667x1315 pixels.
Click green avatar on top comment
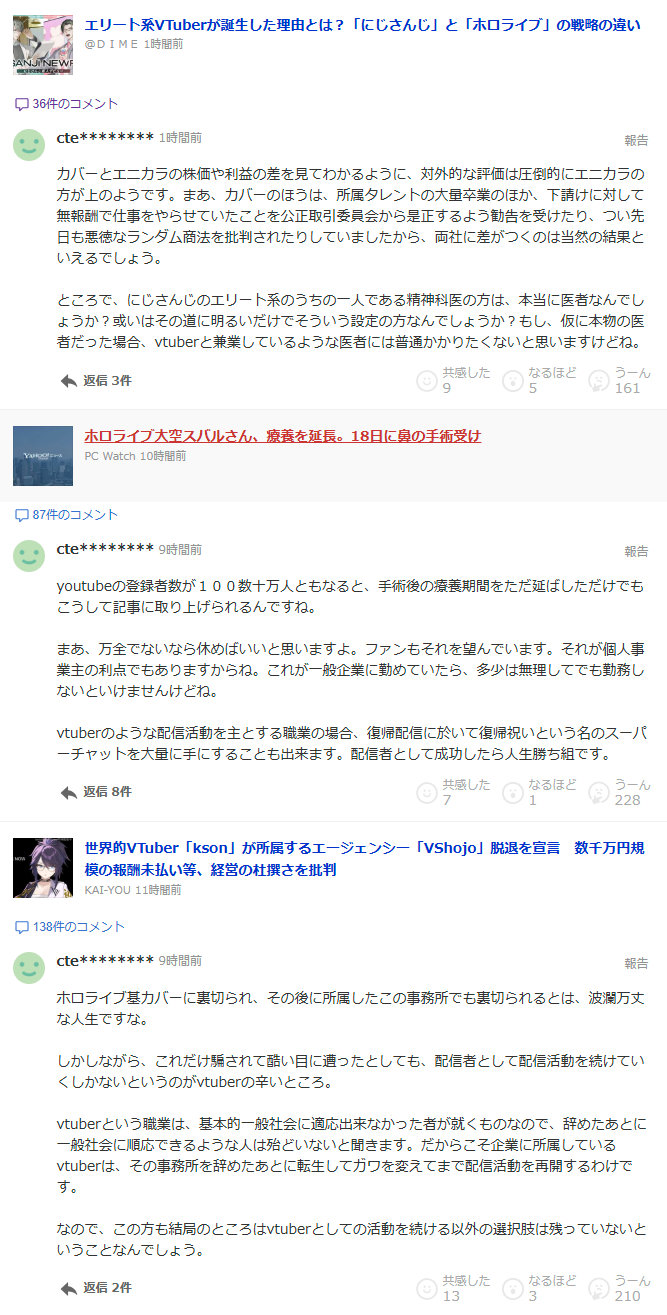coord(29,144)
